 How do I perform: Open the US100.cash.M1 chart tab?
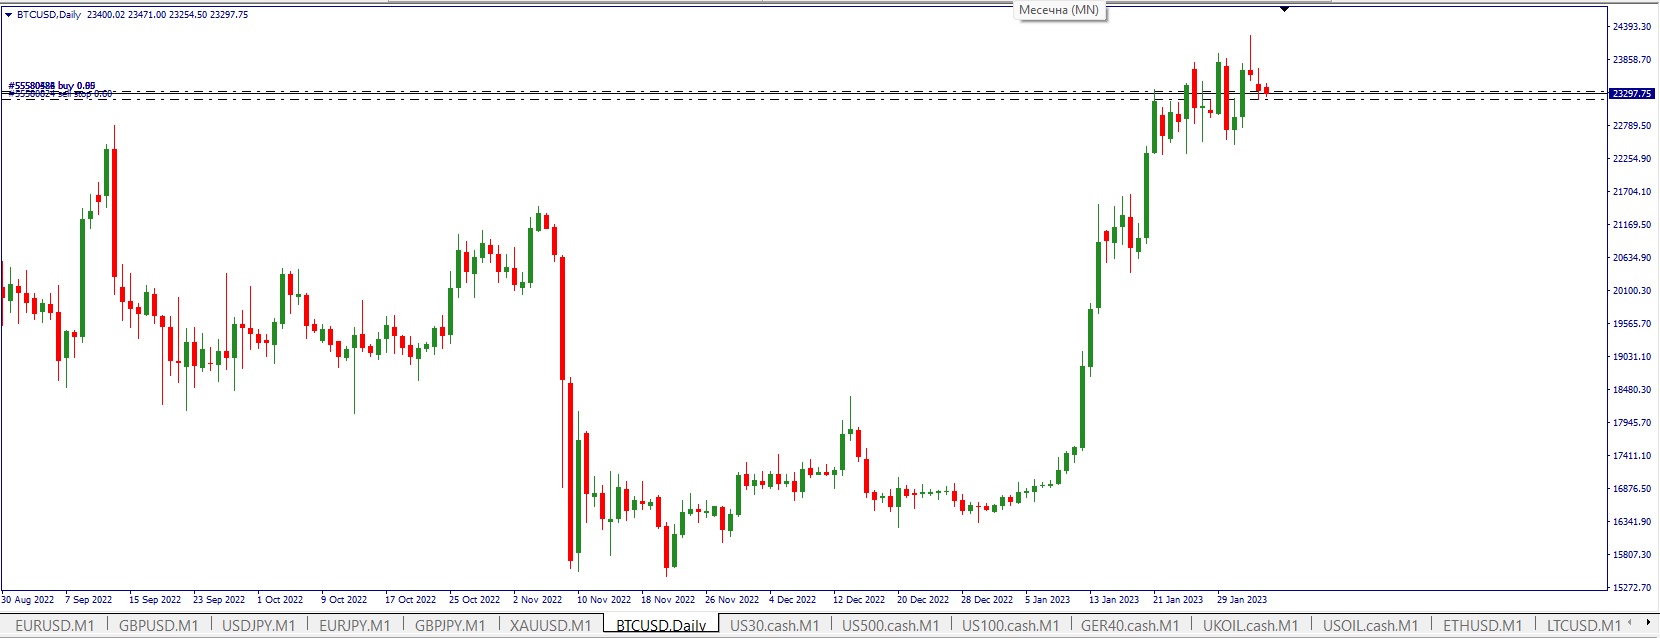point(1011,626)
